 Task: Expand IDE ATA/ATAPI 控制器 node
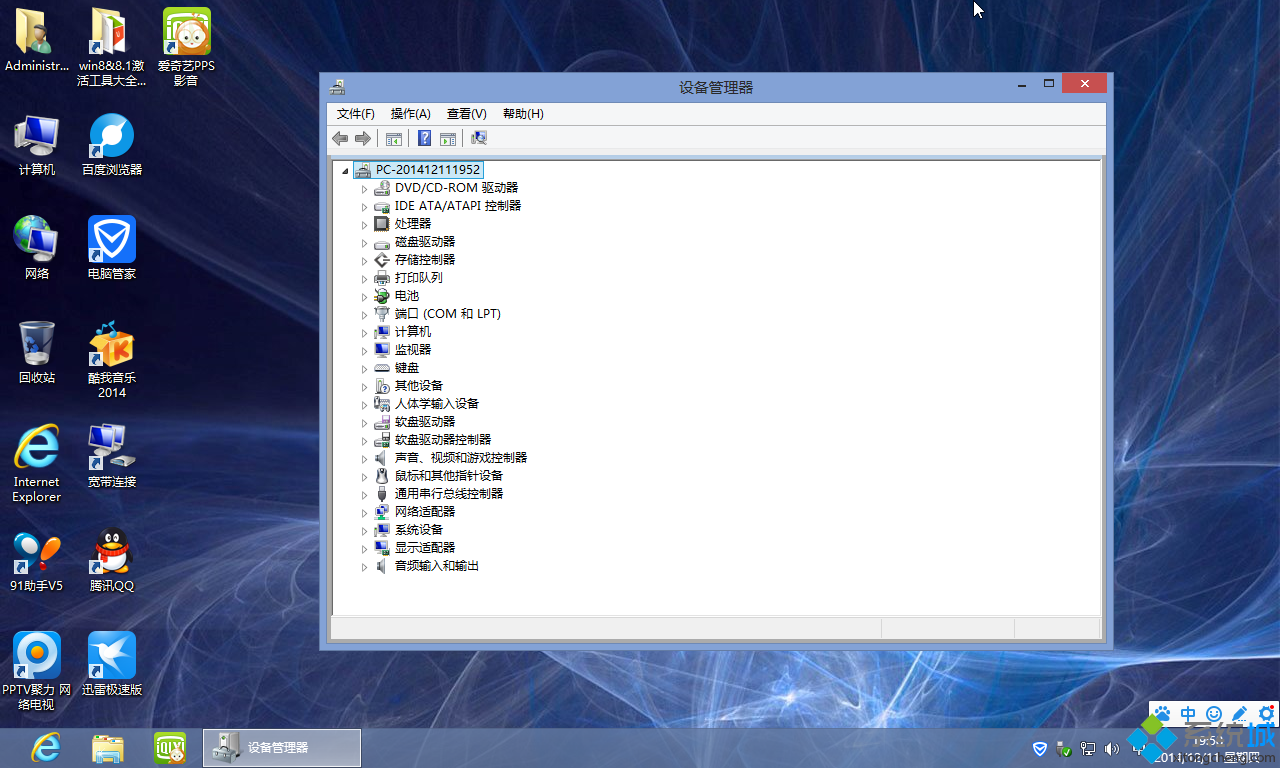tap(365, 207)
